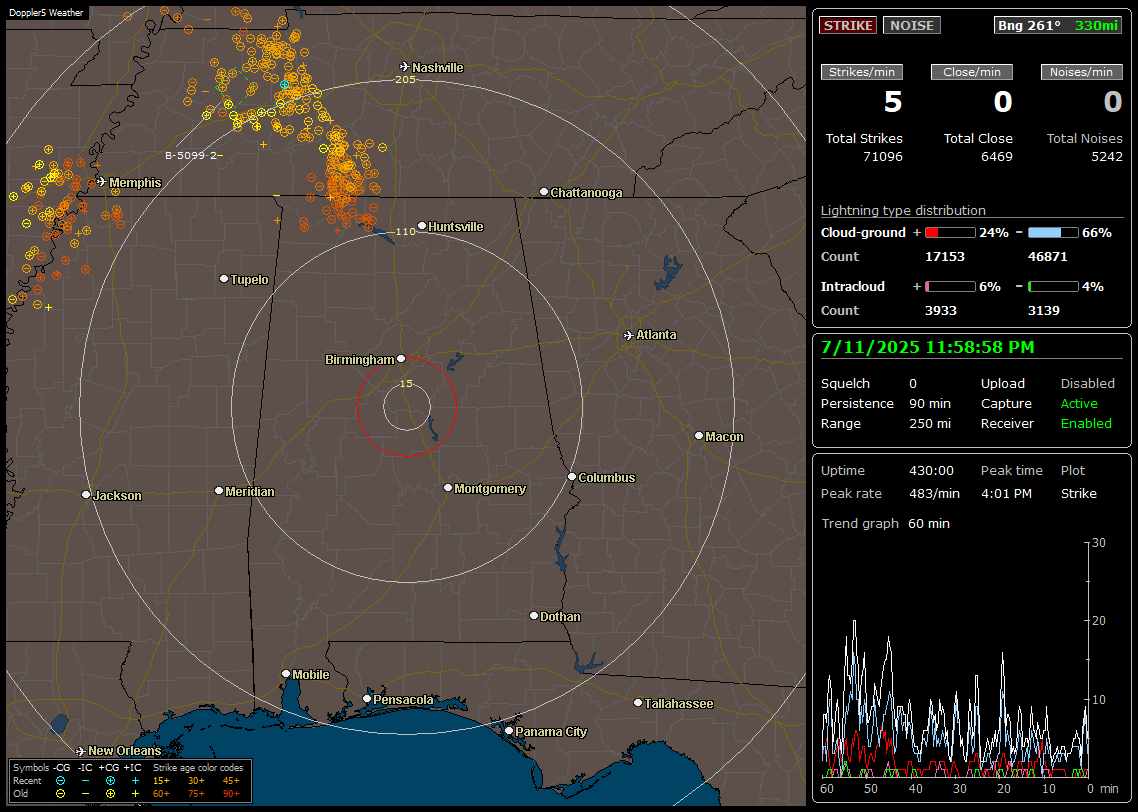
Task: Click the Peak time value 4:01 PM
Action: [1006, 494]
